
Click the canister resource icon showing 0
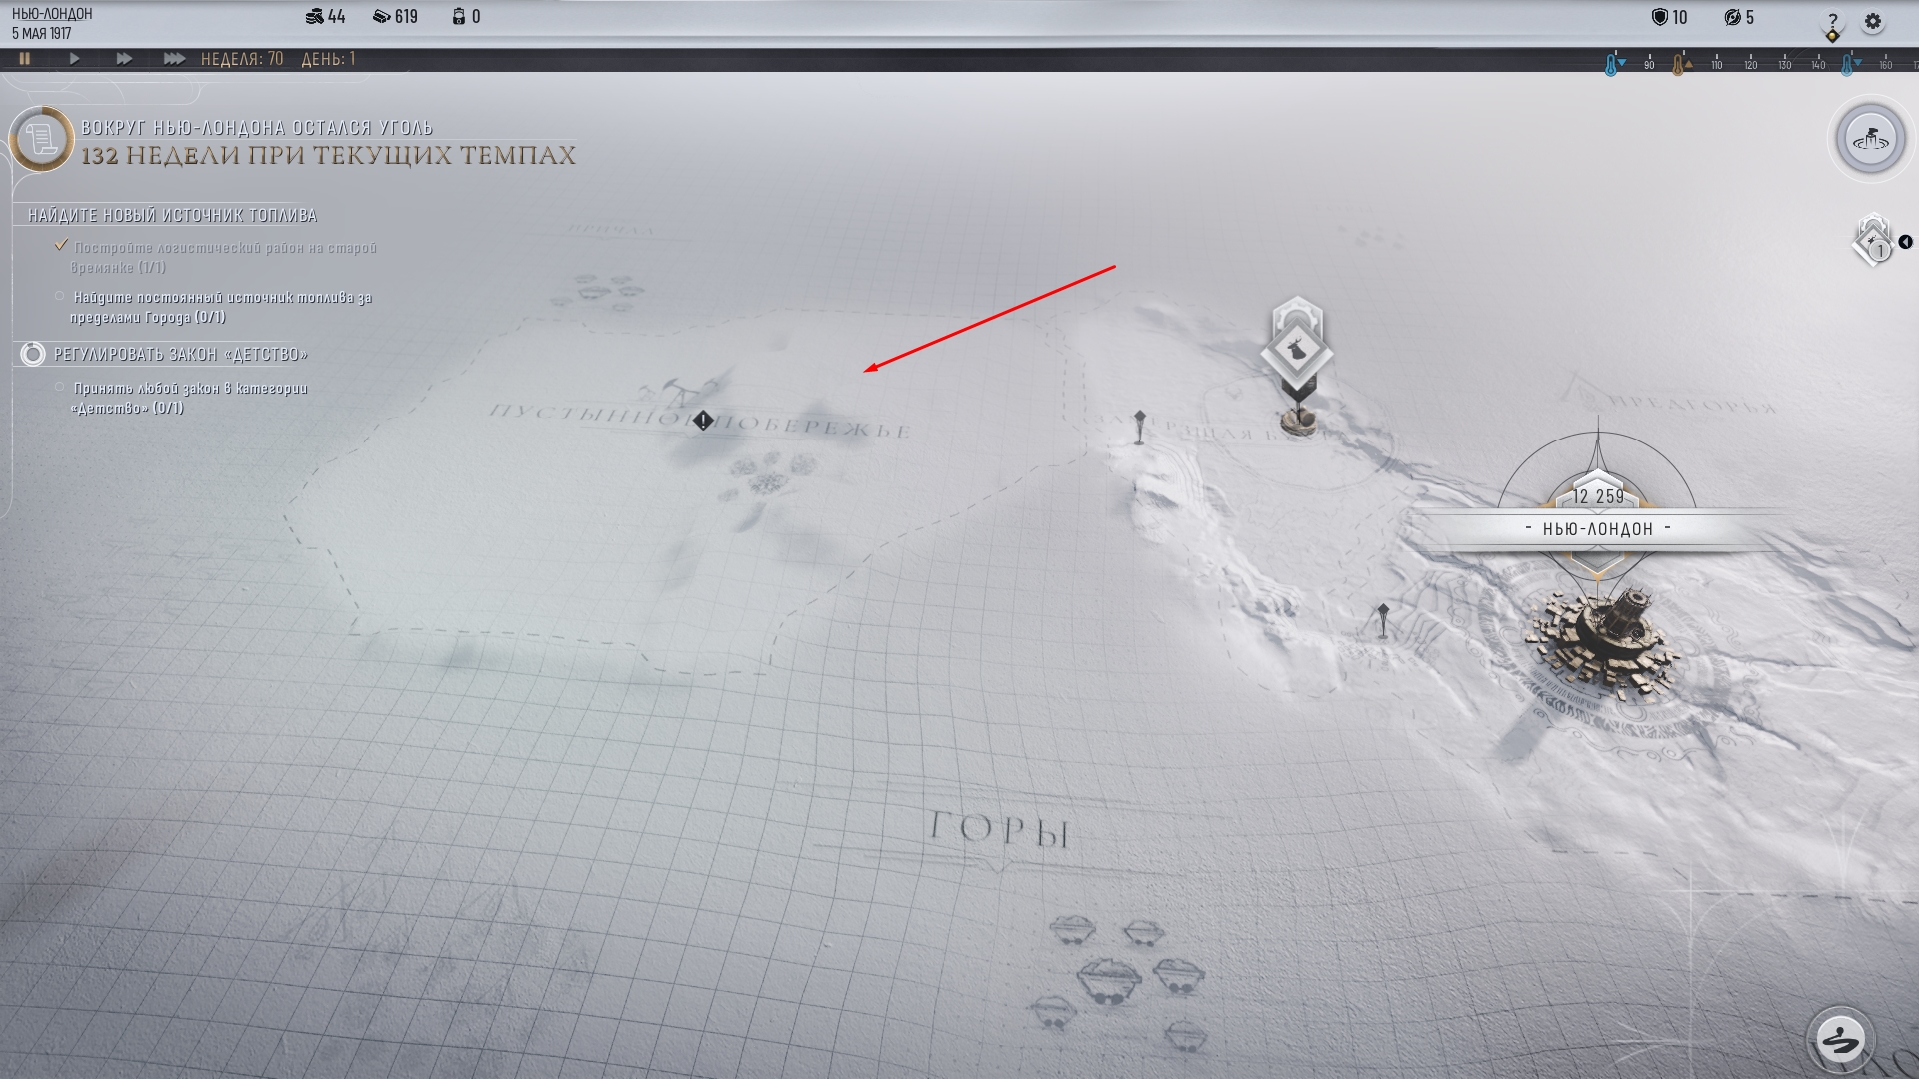coord(459,17)
